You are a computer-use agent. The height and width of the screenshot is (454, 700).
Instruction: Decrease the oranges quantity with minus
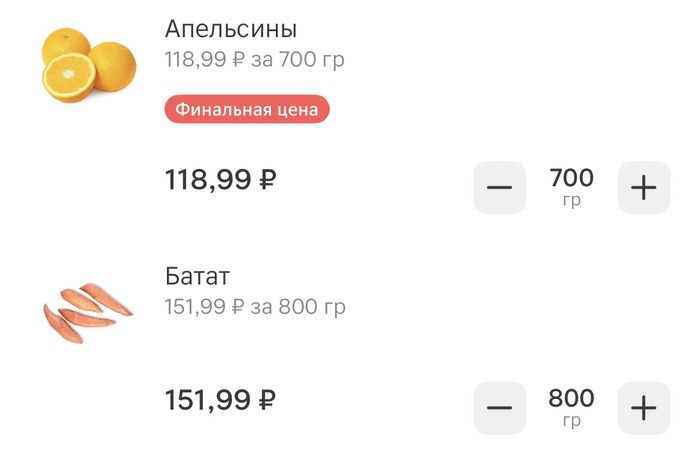[499, 187]
